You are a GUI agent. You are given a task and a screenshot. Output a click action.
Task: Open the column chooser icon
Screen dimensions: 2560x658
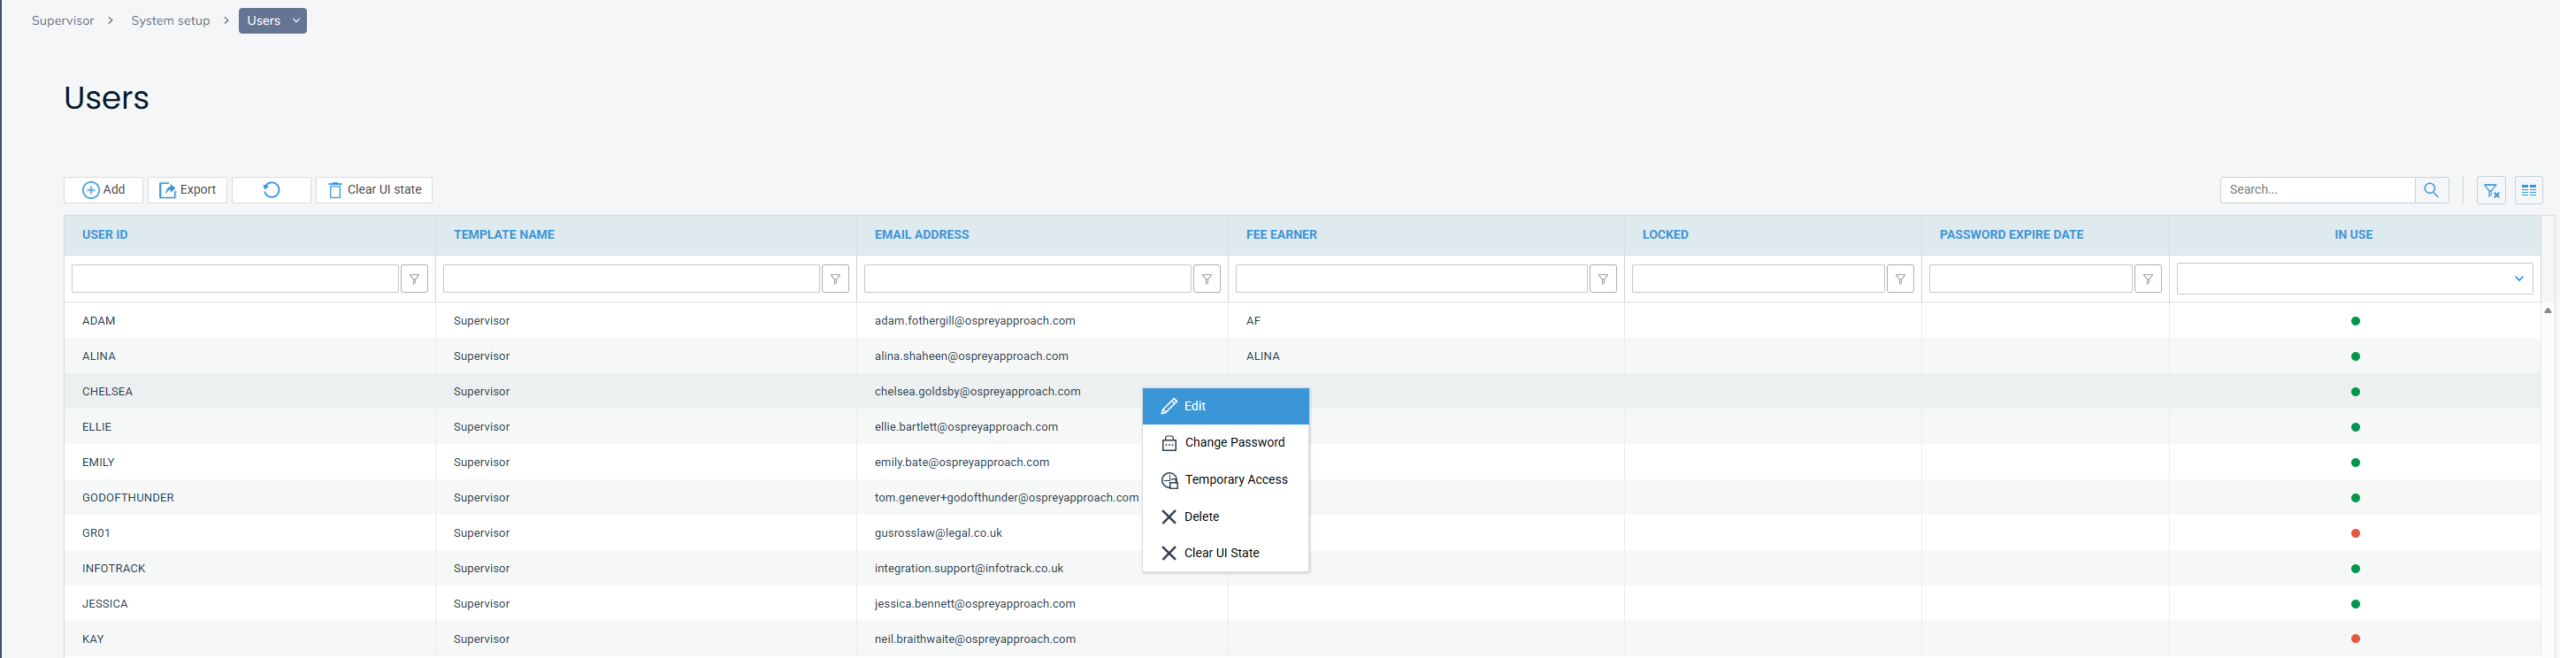(2528, 190)
